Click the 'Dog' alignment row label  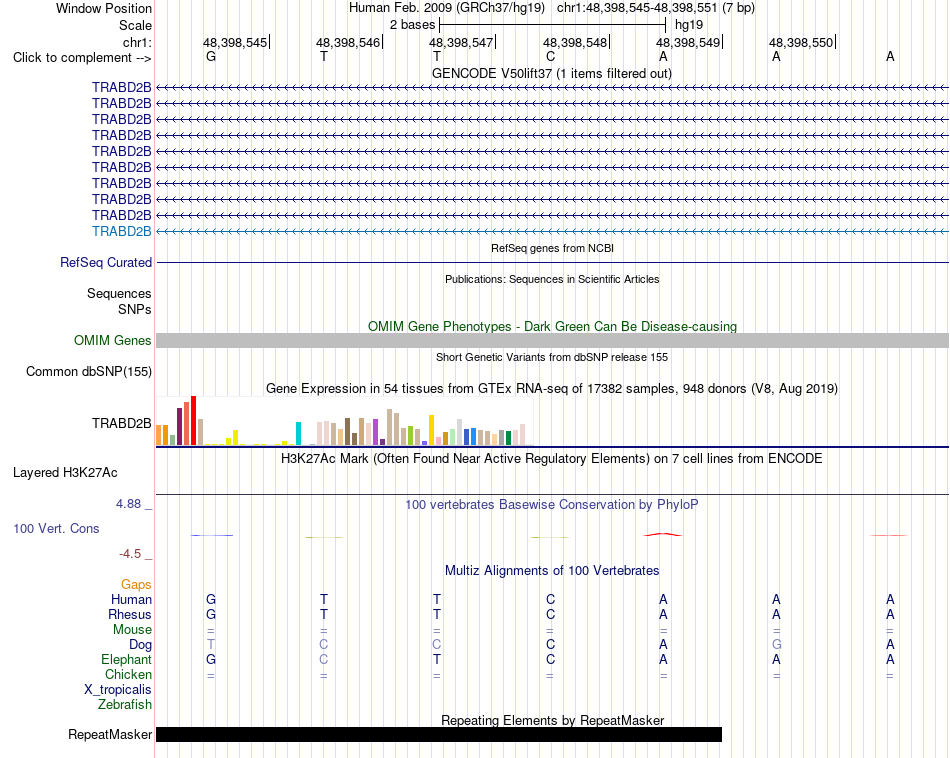140,645
